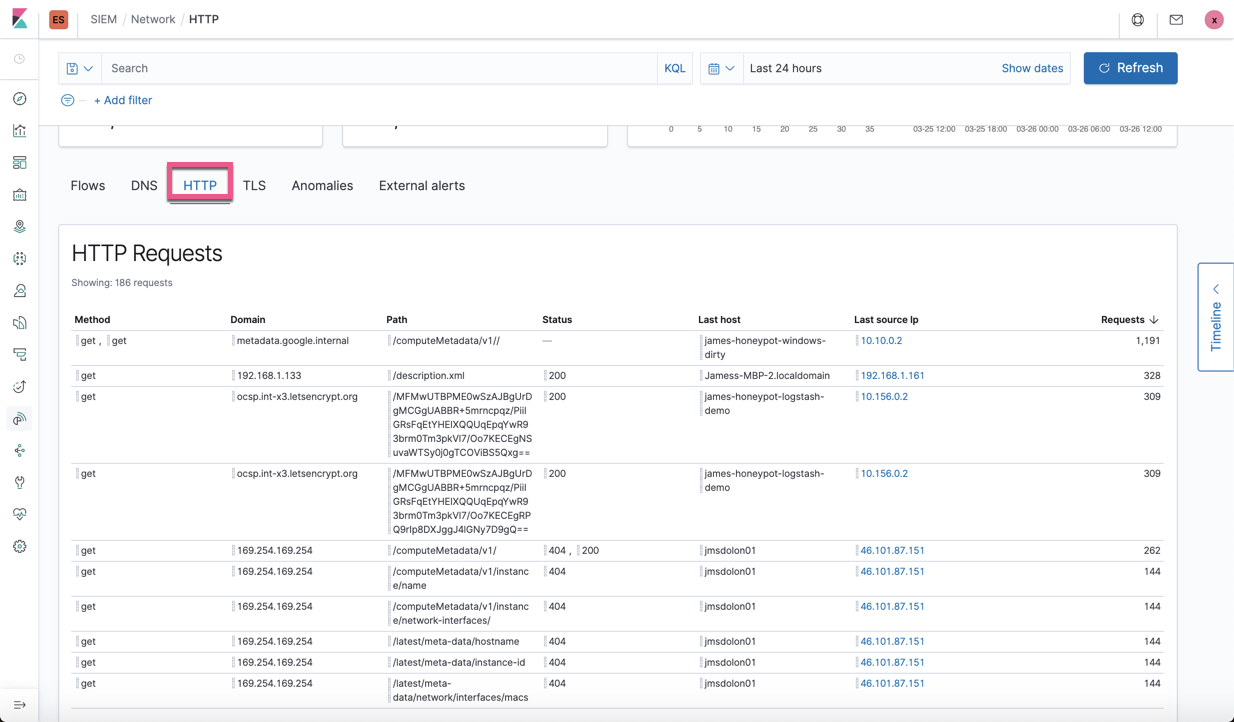Open the newsfeed mail icon

click(1176, 19)
